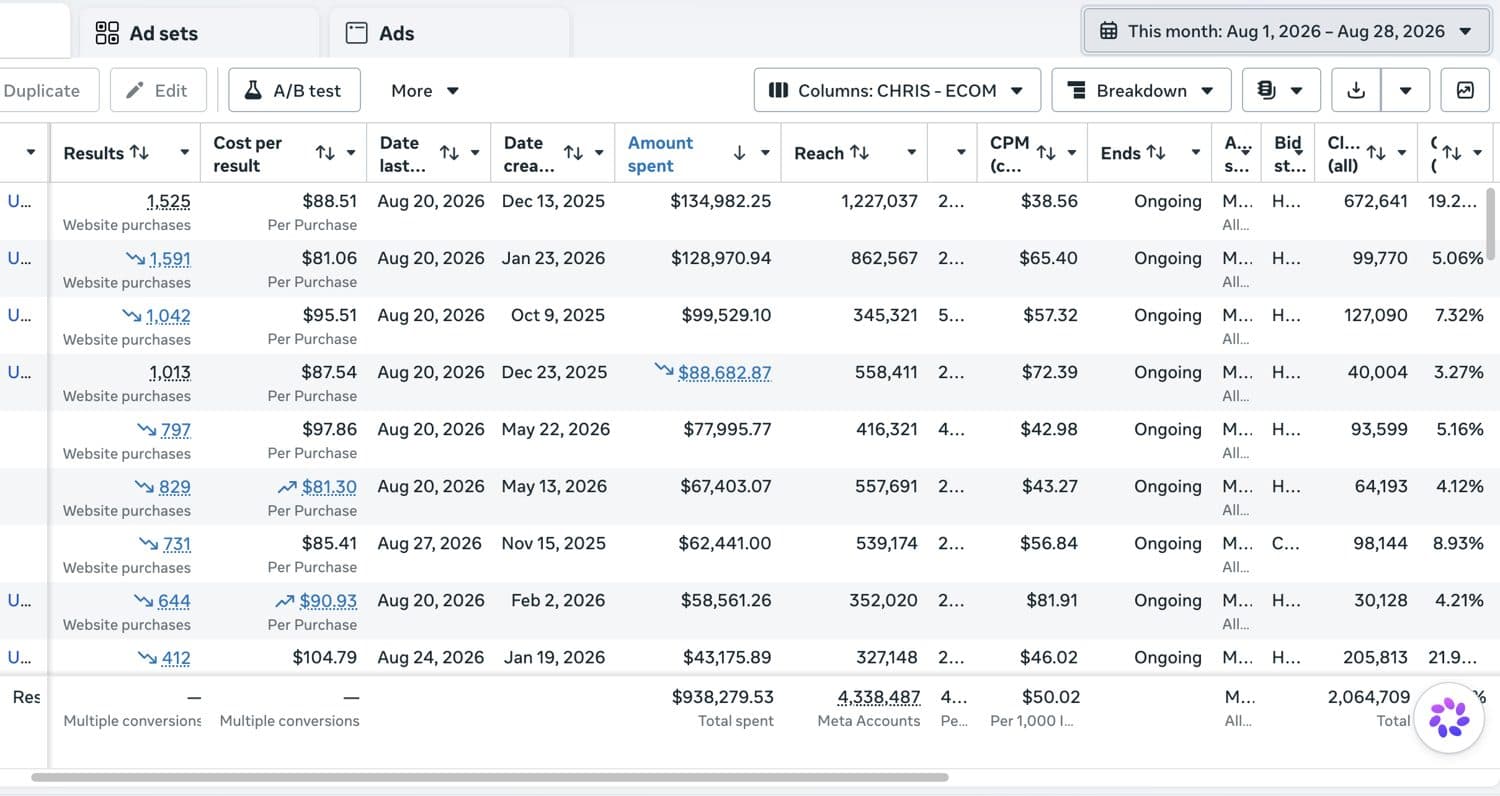Click total reach 4,338,487
This screenshot has width=1500, height=796.
click(x=878, y=697)
